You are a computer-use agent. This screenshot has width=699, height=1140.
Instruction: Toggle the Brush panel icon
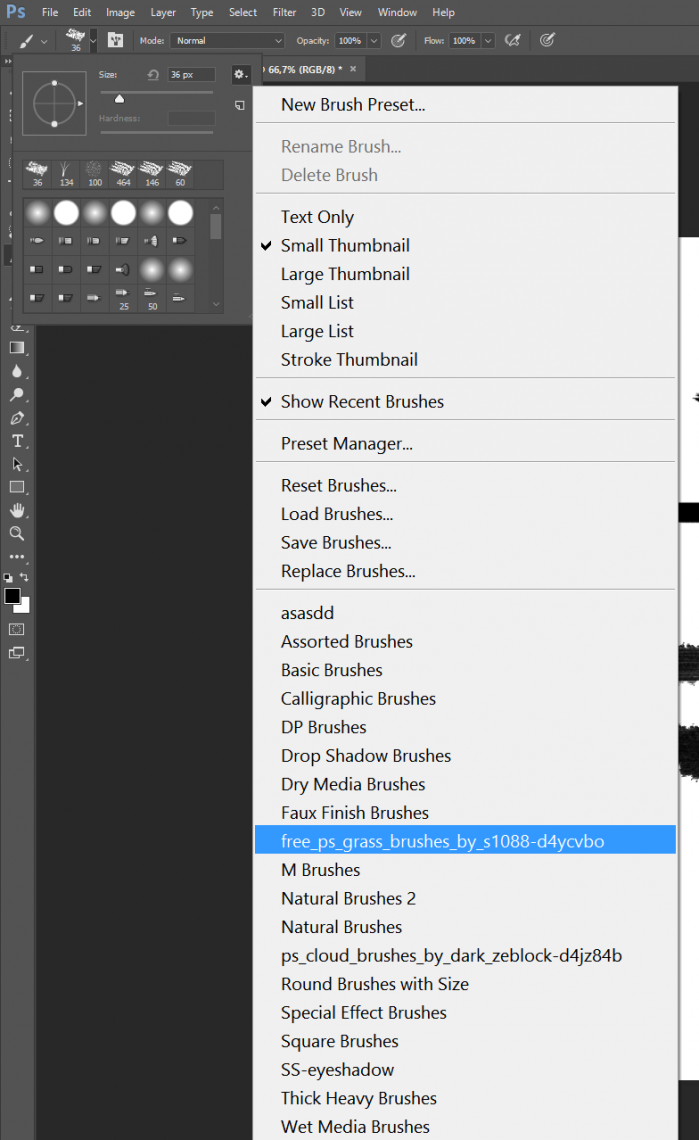coord(115,41)
